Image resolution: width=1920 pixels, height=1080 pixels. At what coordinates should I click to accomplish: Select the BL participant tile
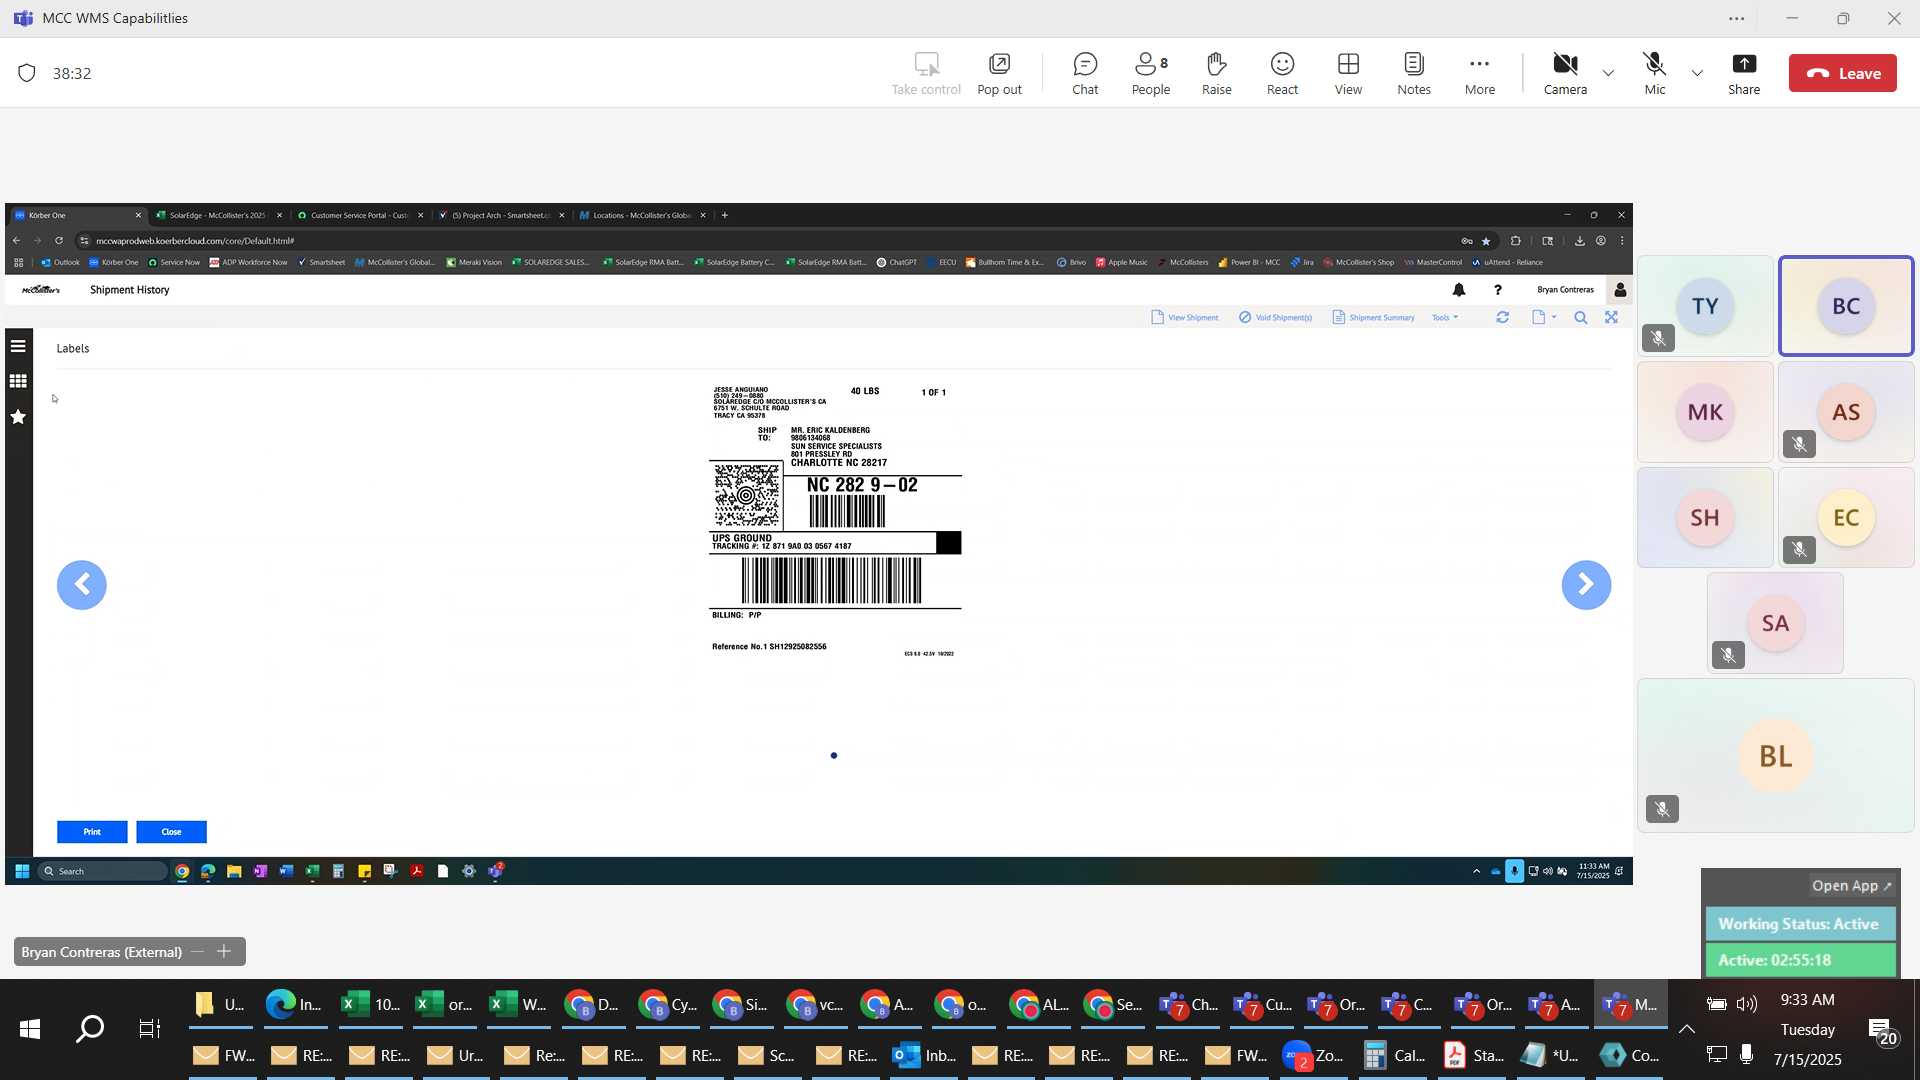[1775, 756]
